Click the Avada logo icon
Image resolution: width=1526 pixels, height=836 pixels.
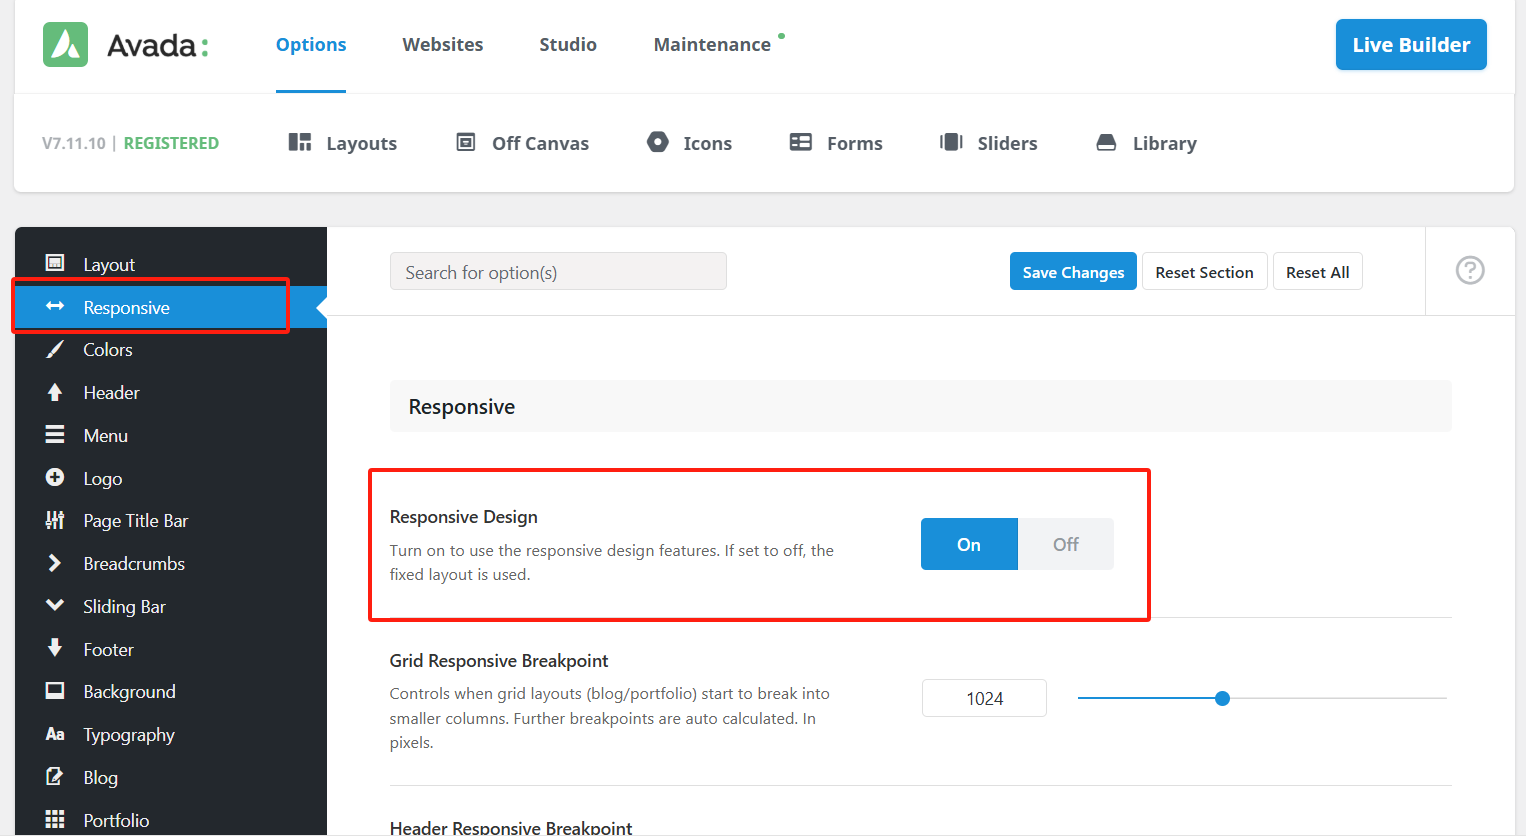(66, 45)
